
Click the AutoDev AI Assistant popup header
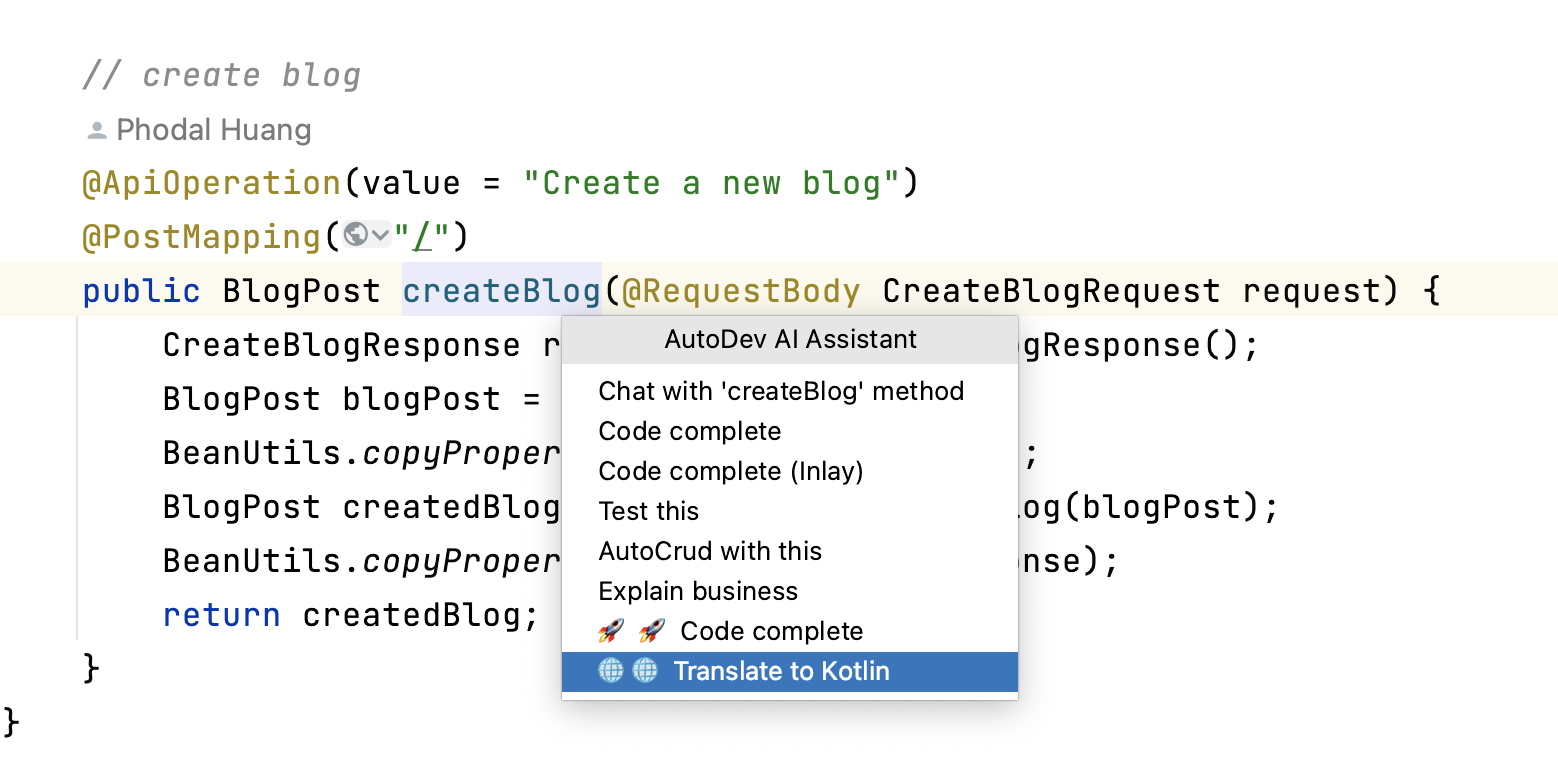(x=790, y=340)
